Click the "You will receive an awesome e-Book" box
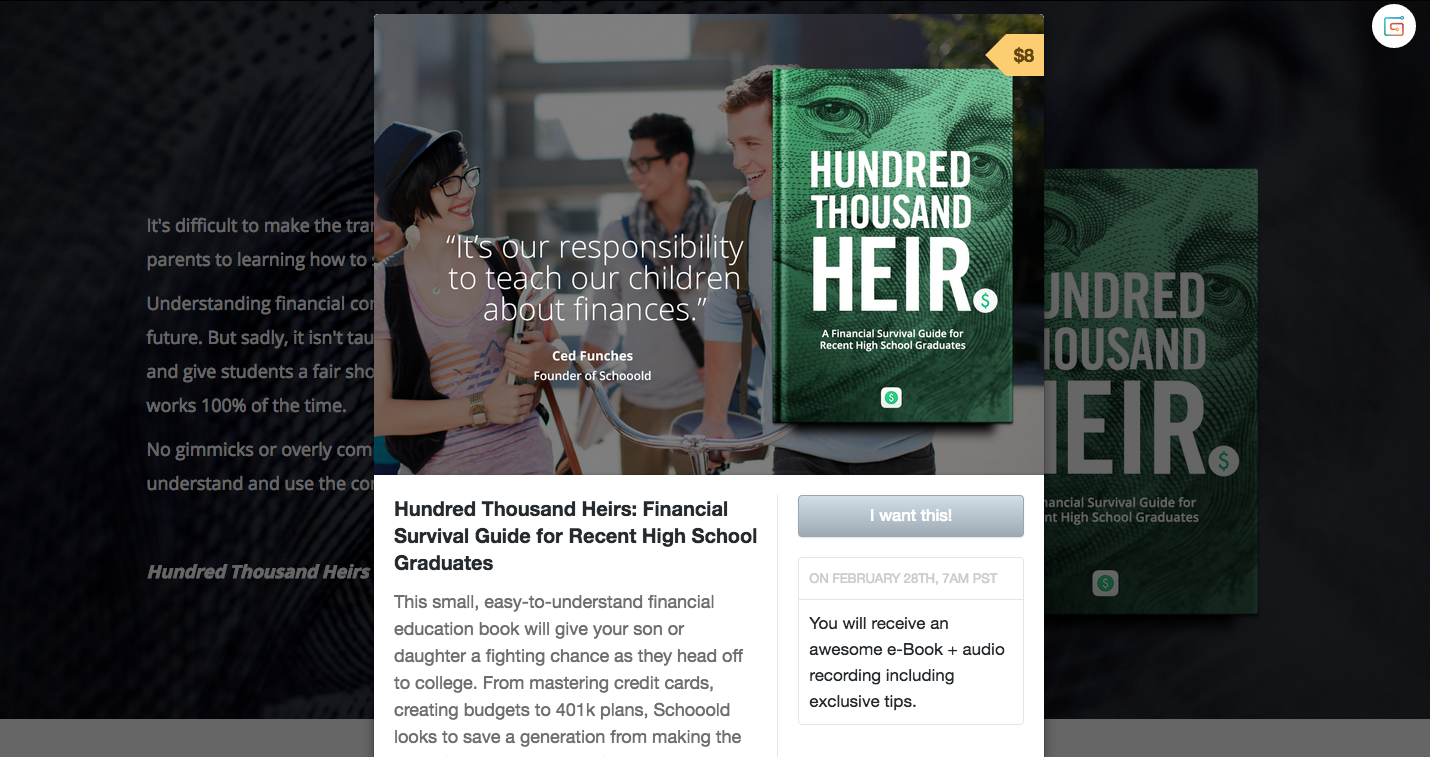Screen dimensions: 1430x757 [x=911, y=662]
